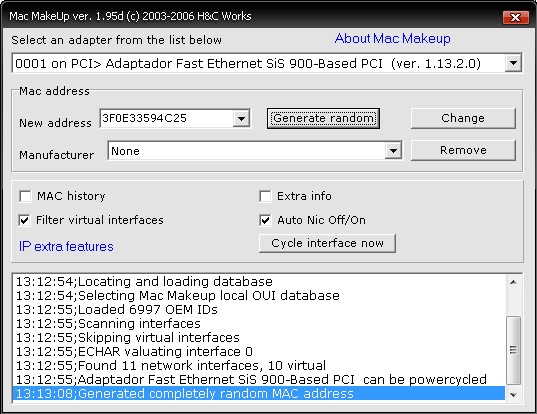Screen dimensions: 537x414
Task: Select log line 'Skipping virtual interfaces'
Action: [259, 338]
